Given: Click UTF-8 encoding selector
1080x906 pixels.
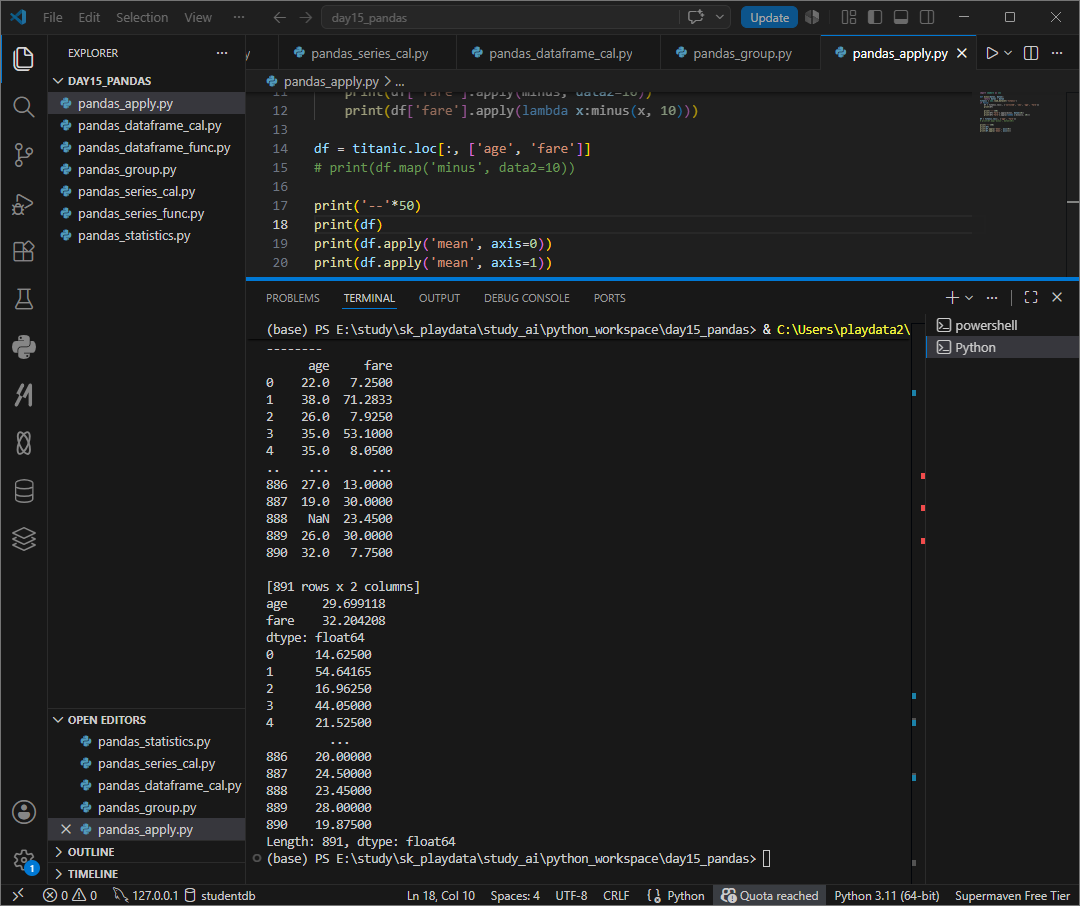Looking at the screenshot, I should pyautogui.click(x=571, y=895).
